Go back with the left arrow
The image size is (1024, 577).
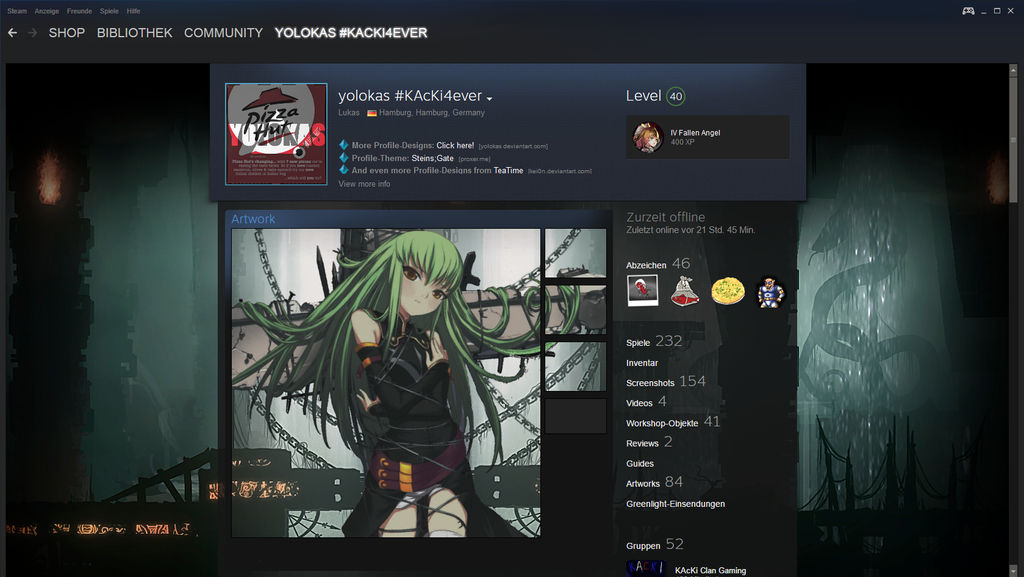coord(12,33)
